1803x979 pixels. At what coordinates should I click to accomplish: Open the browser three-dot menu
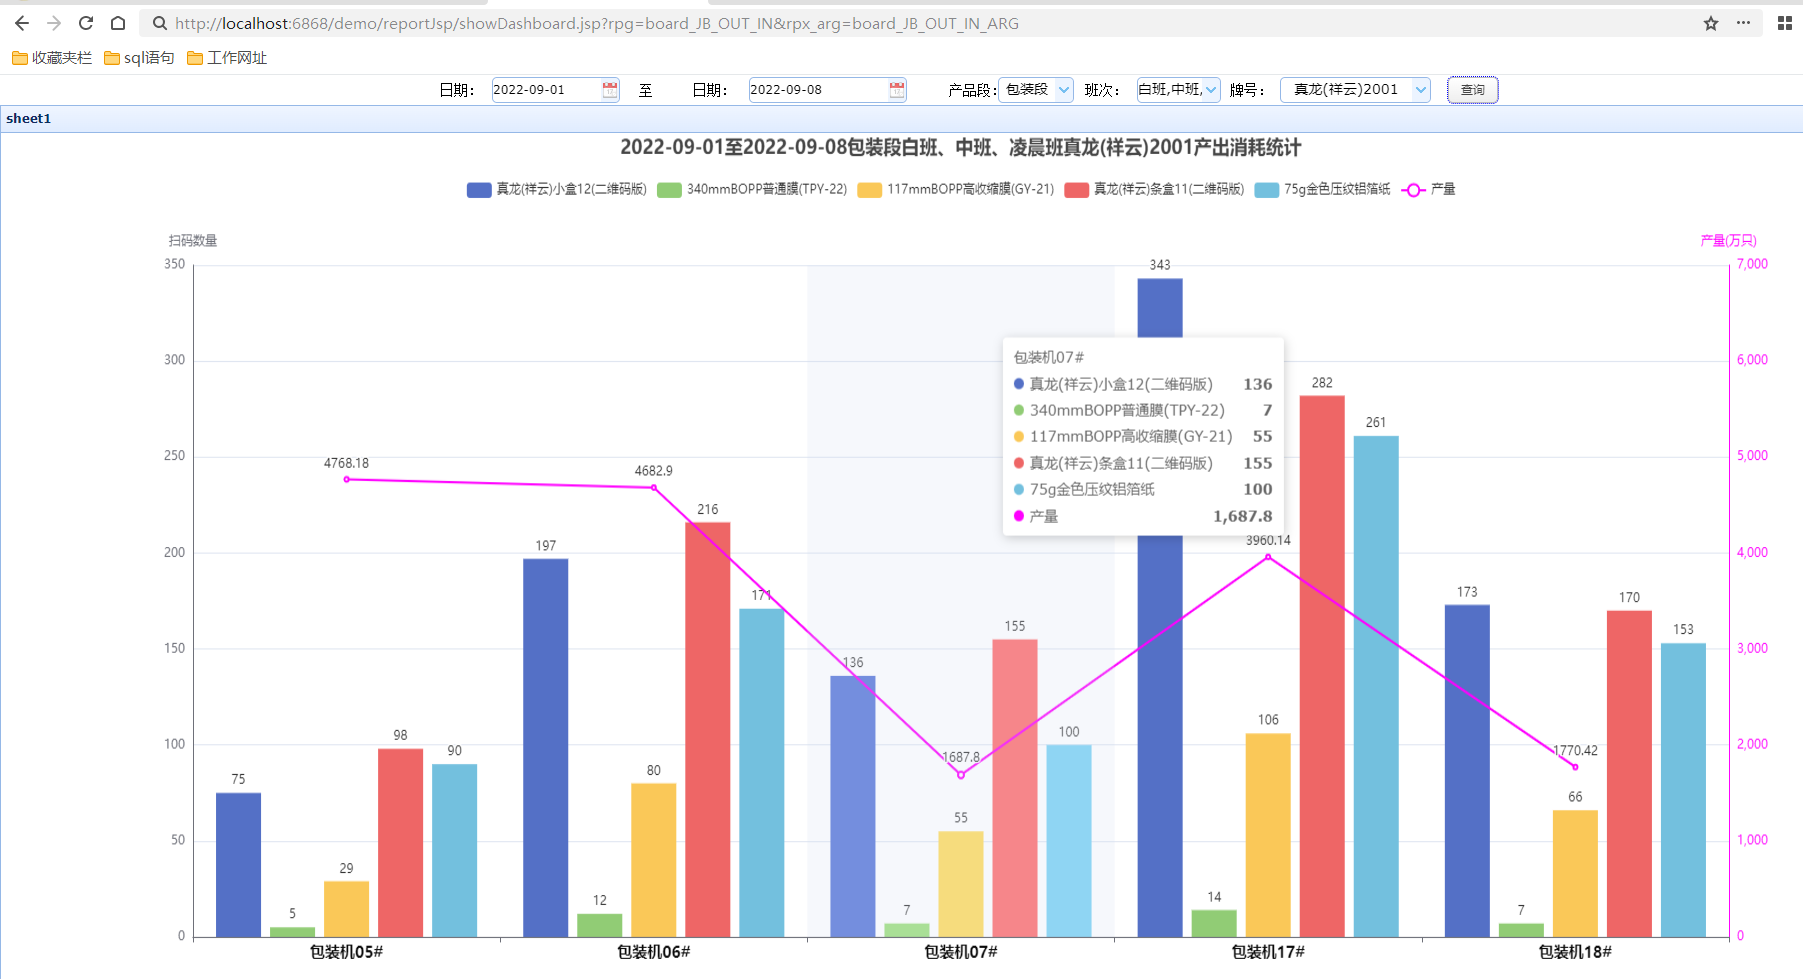click(1743, 23)
